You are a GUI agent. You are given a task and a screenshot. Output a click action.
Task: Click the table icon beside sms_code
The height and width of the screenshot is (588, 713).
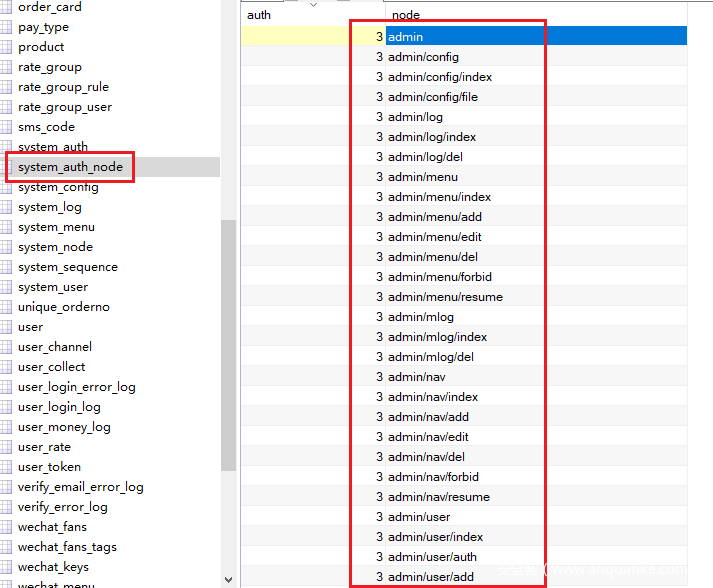tap(6, 127)
